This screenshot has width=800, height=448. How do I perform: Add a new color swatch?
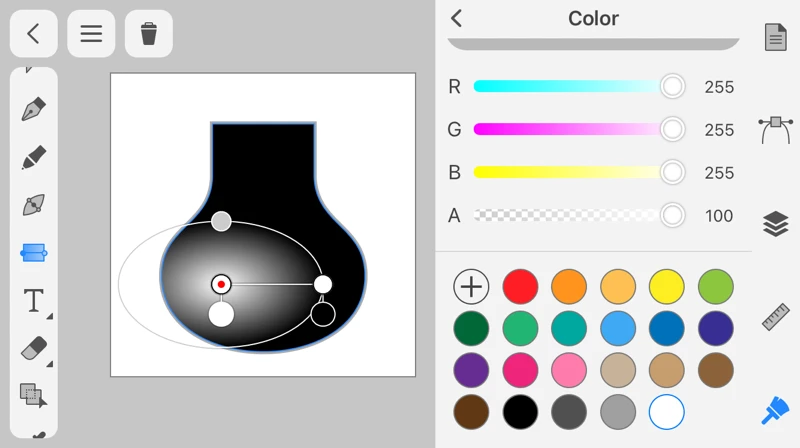click(x=471, y=286)
